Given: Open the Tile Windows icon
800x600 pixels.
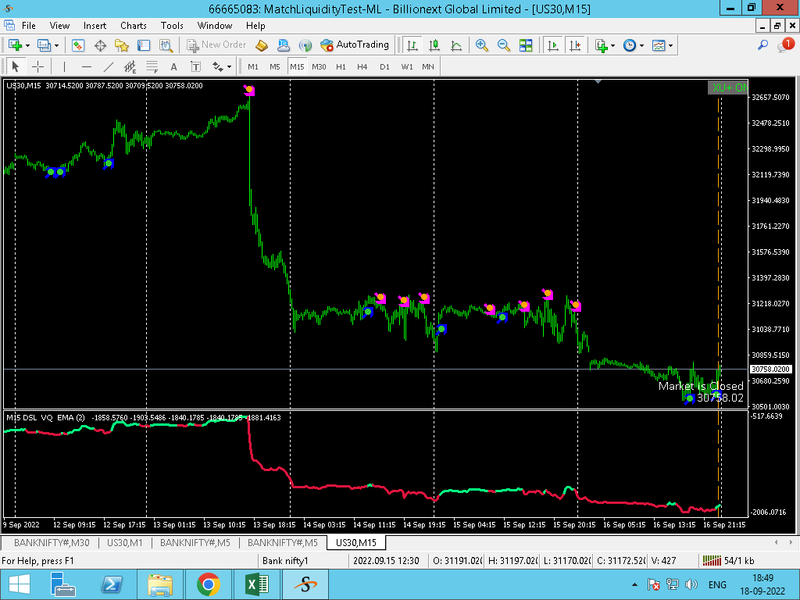Looking at the screenshot, I should click(x=526, y=45).
